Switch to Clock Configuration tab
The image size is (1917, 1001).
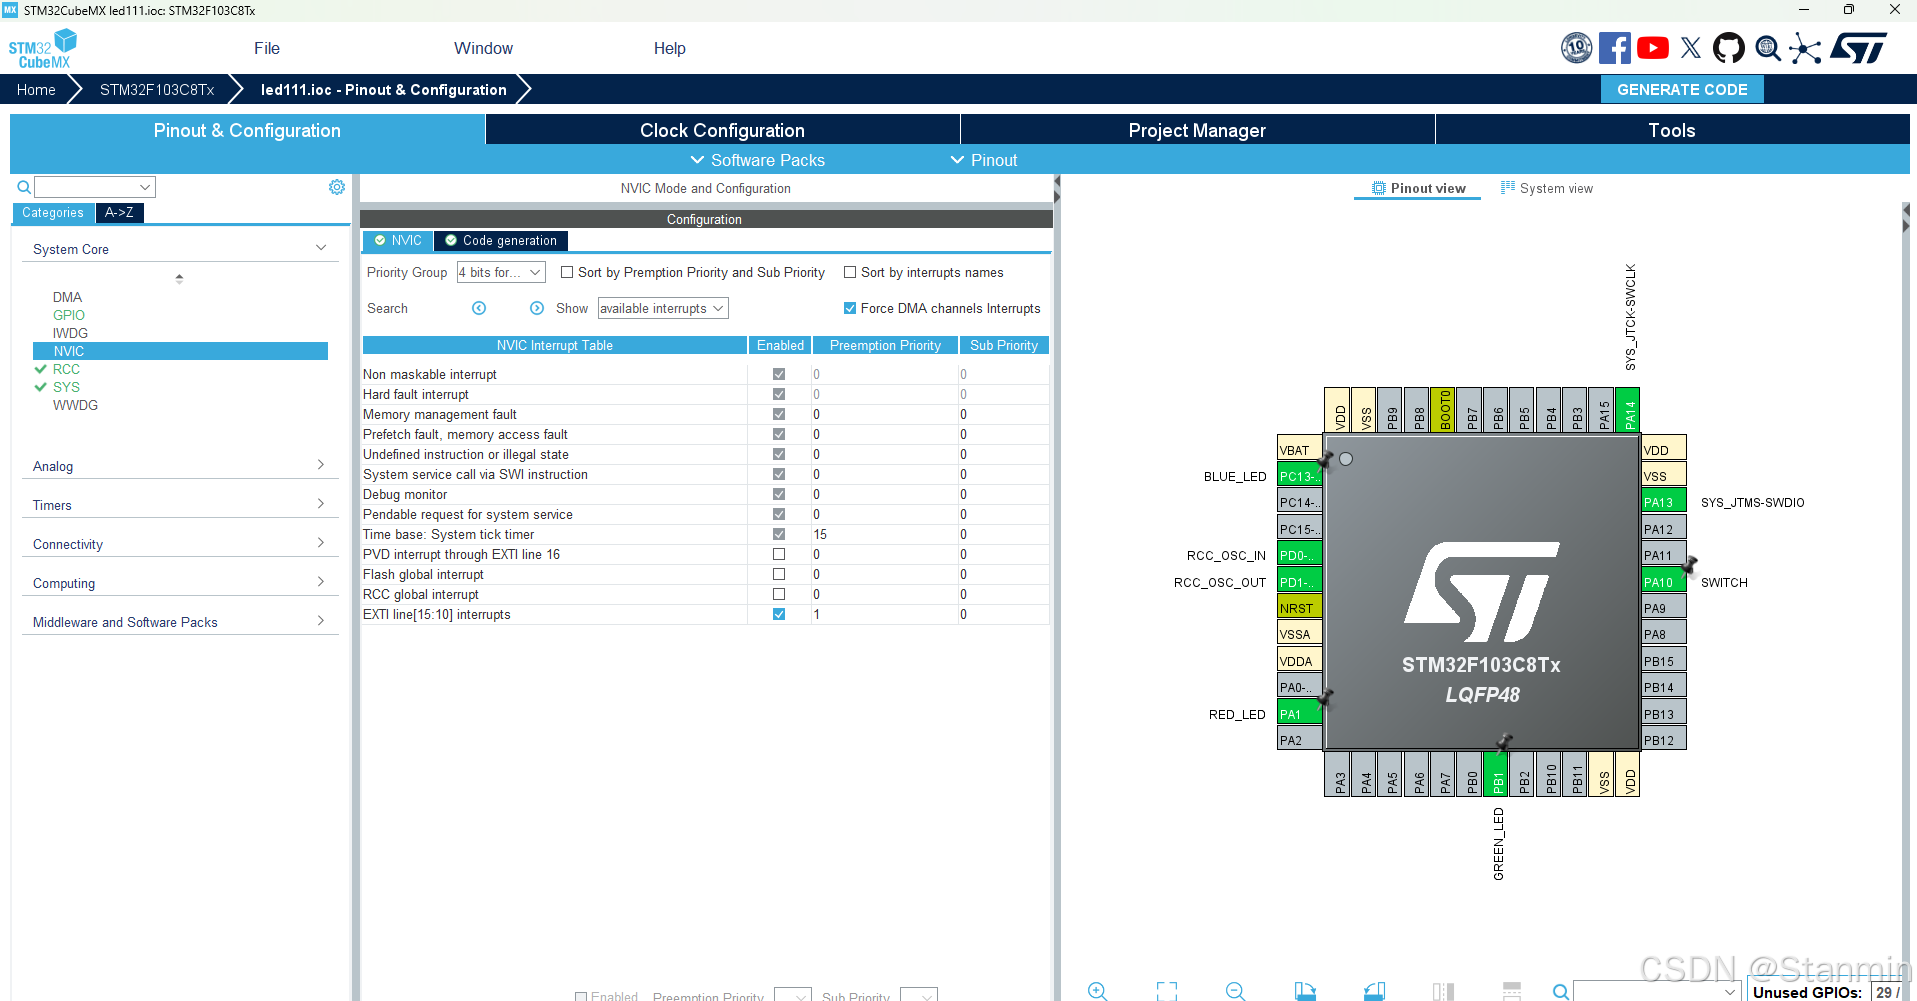[x=722, y=130]
